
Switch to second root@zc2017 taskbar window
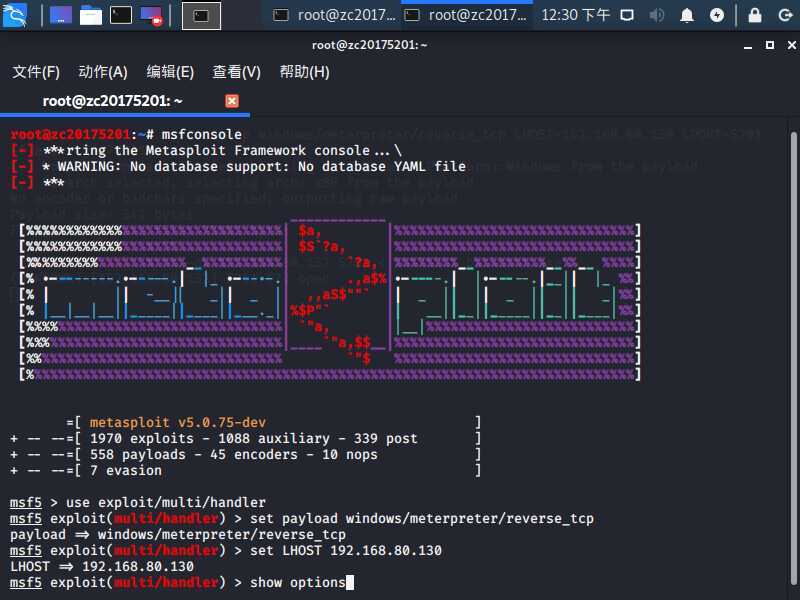click(x=466, y=15)
